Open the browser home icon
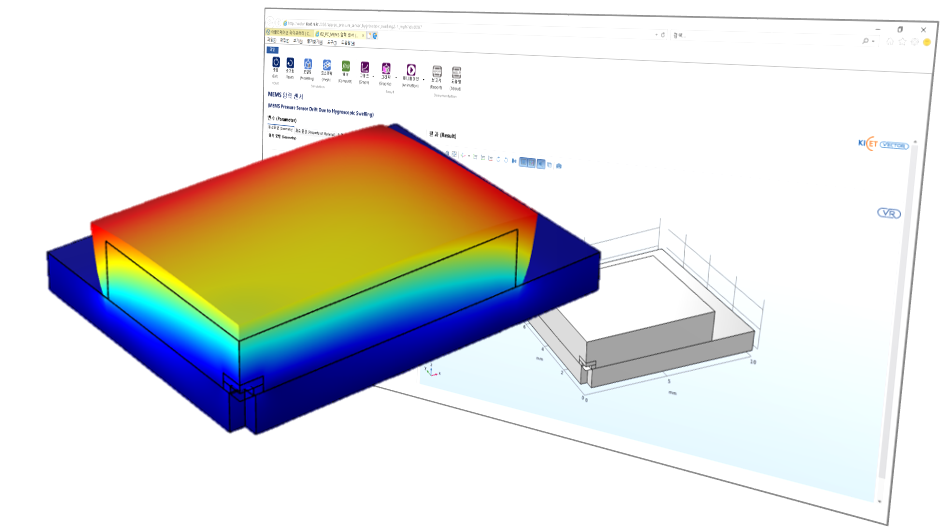Image resolution: width=945 pixels, height=531 pixels. pos(889,41)
